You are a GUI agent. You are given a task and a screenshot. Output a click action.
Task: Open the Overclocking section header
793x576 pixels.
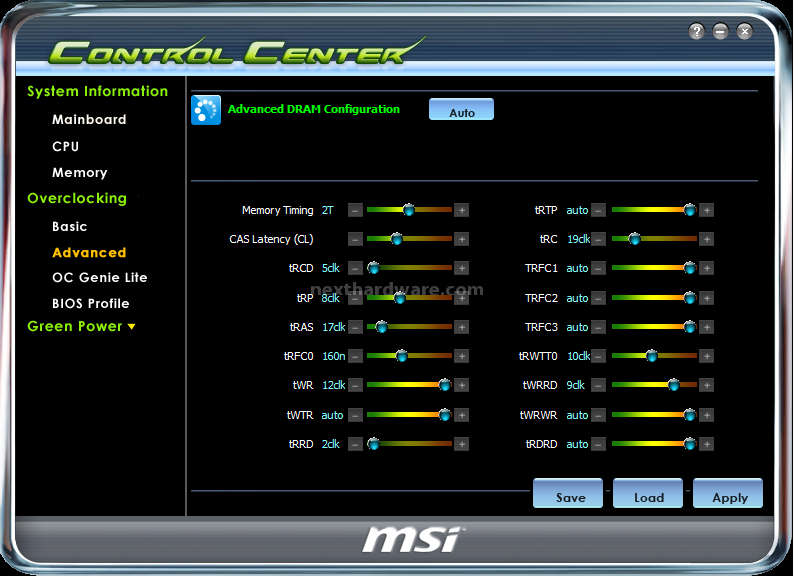point(77,198)
